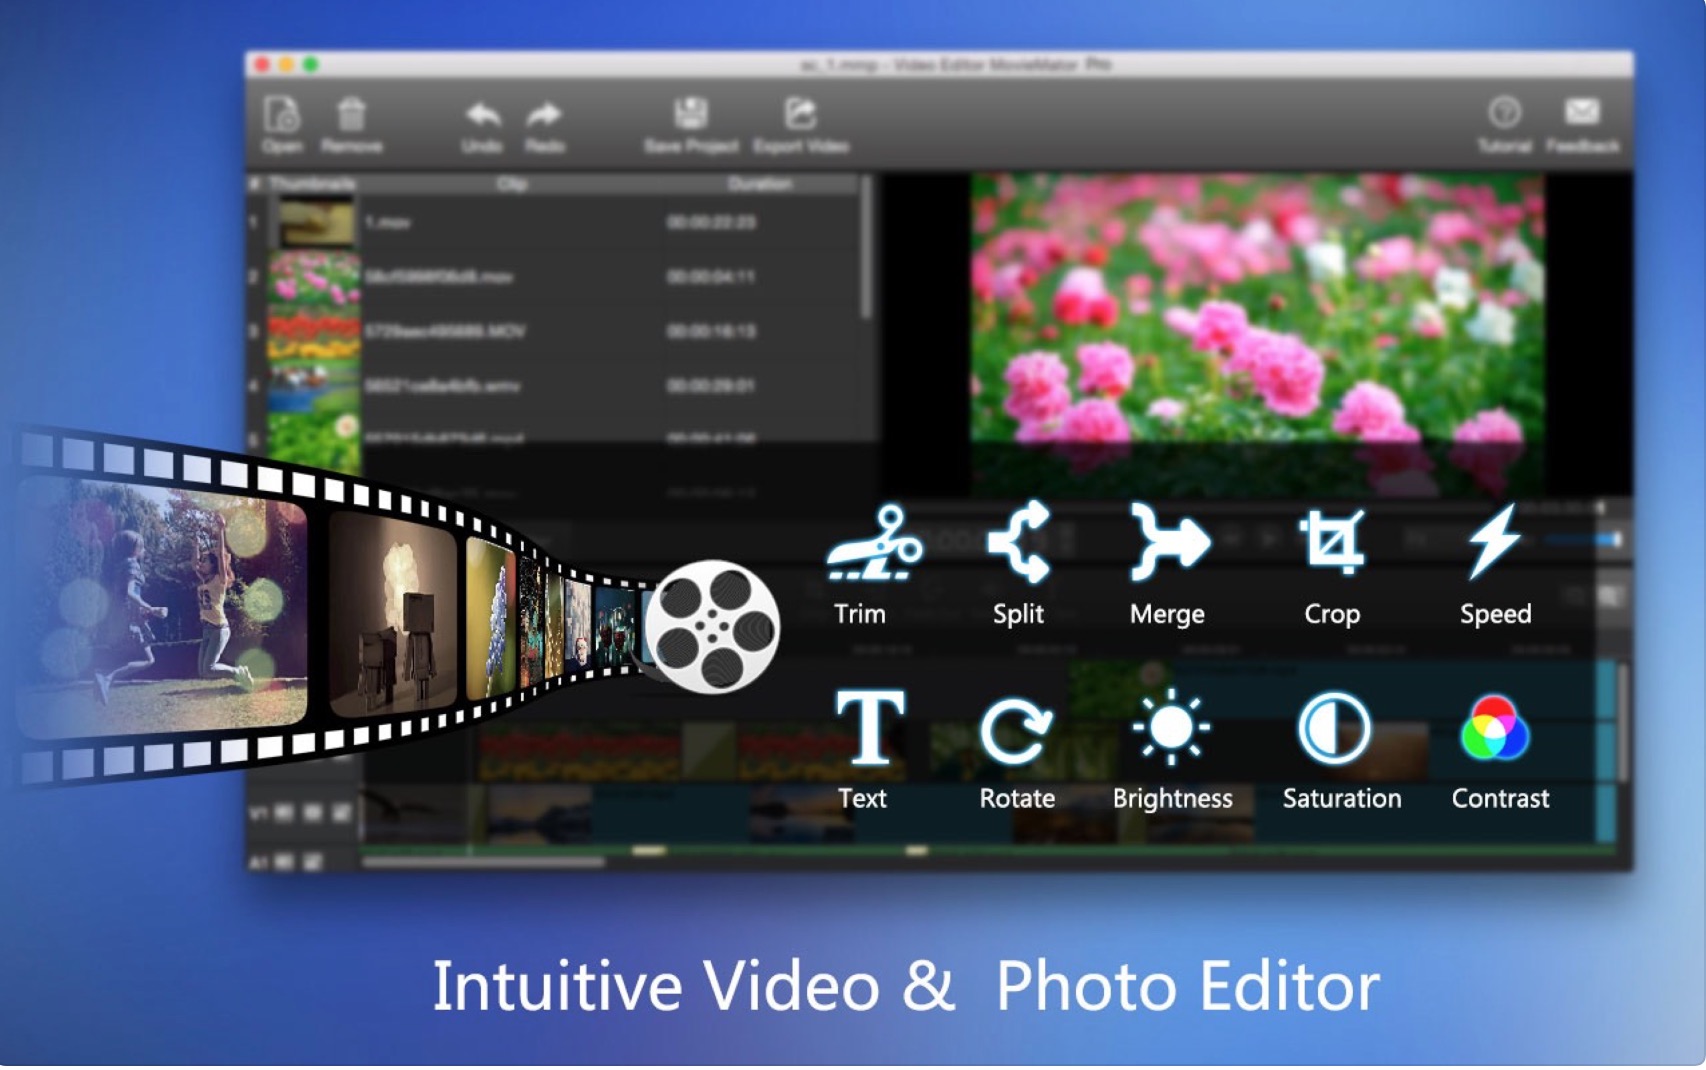1706x1070 pixels.
Task: Open the Tutorial help icon
Action: click(1504, 112)
